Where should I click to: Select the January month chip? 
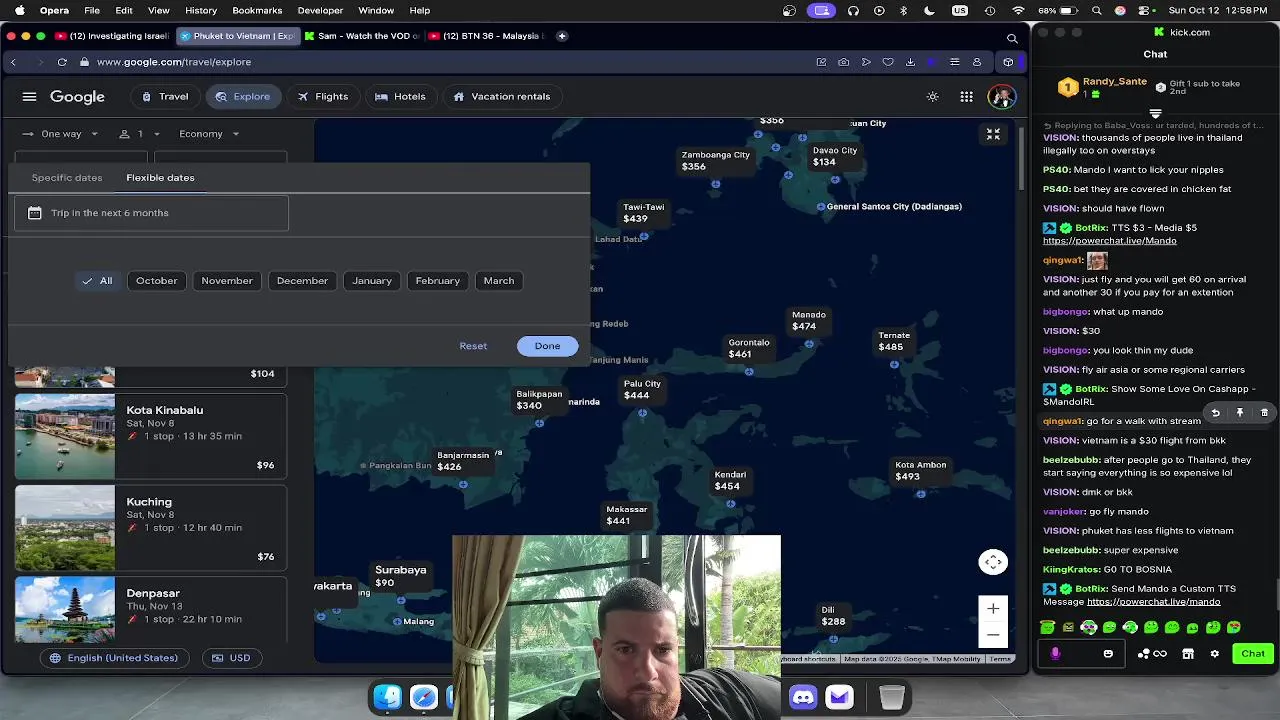click(372, 281)
